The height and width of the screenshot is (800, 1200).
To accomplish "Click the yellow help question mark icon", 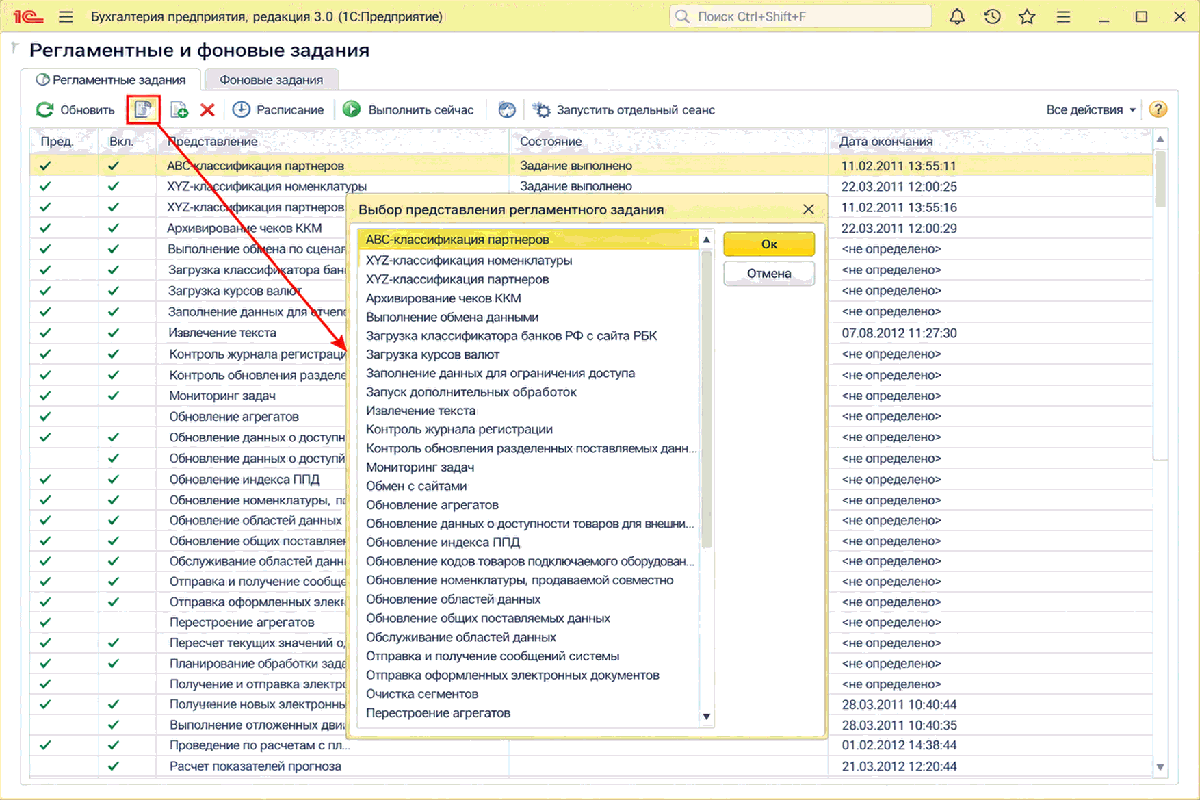I will coord(1158,110).
